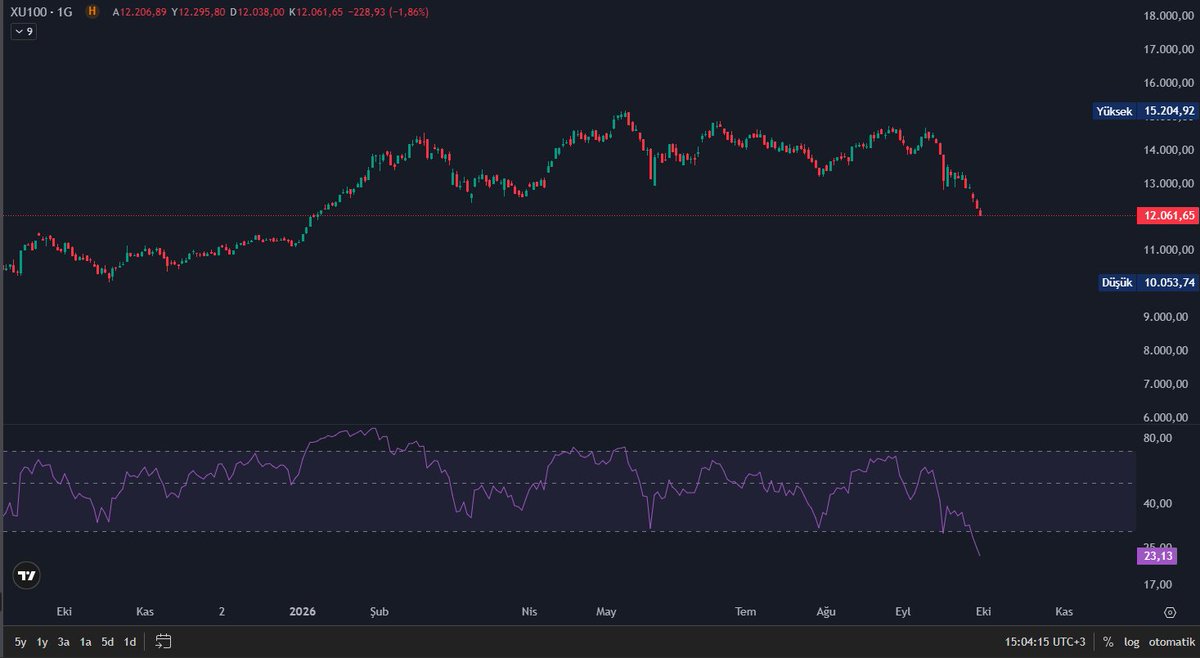Viewport: 1200px width, 658px height.
Task: Select the 1a date range
Action: pos(86,641)
